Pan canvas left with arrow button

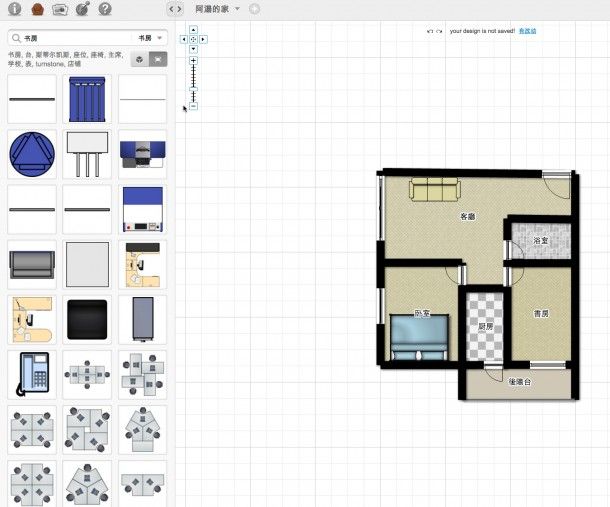[x=184, y=39]
